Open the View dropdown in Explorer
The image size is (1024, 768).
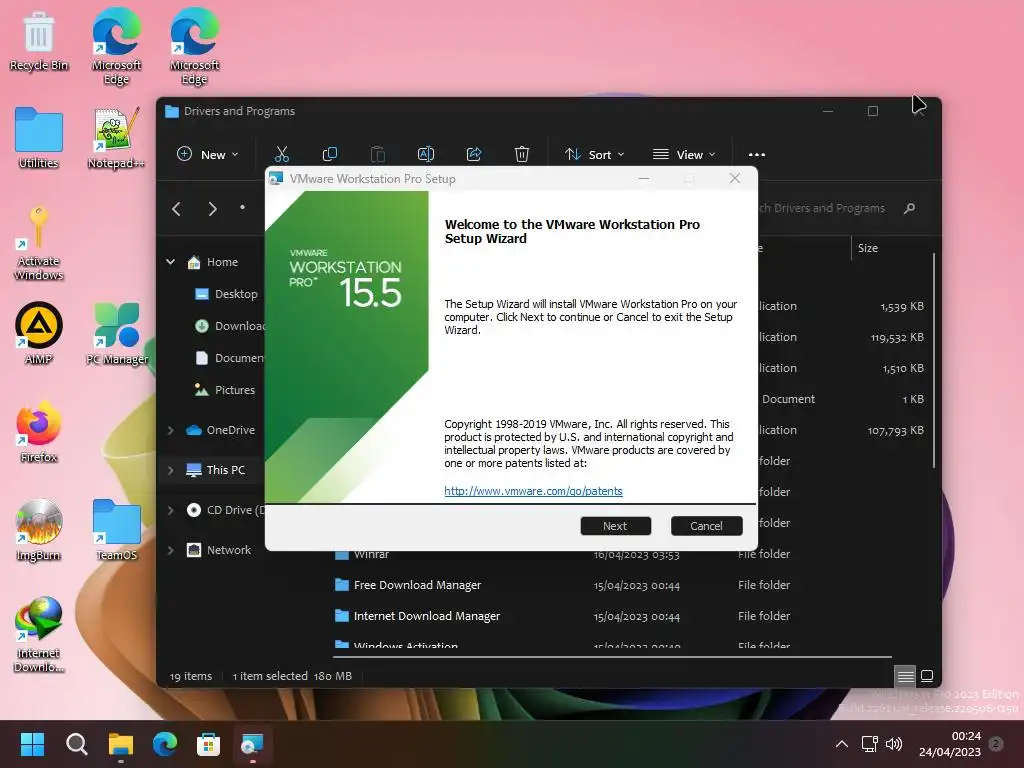(x=684, y=155)
